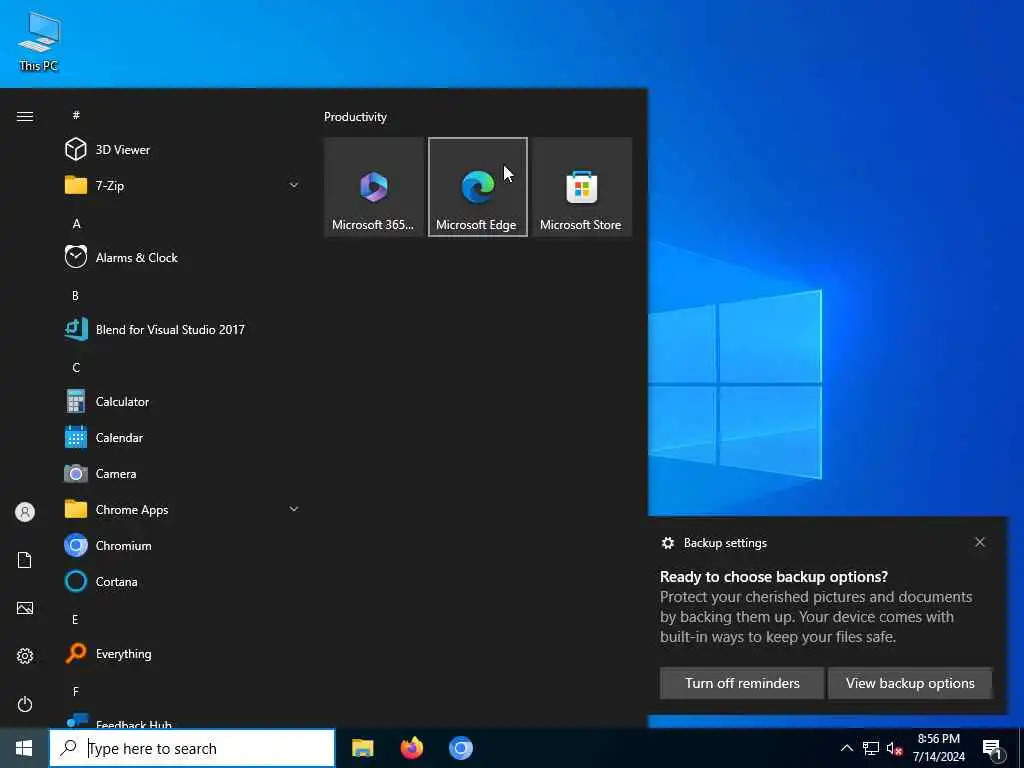Click View backup options button

coord(910,683)
